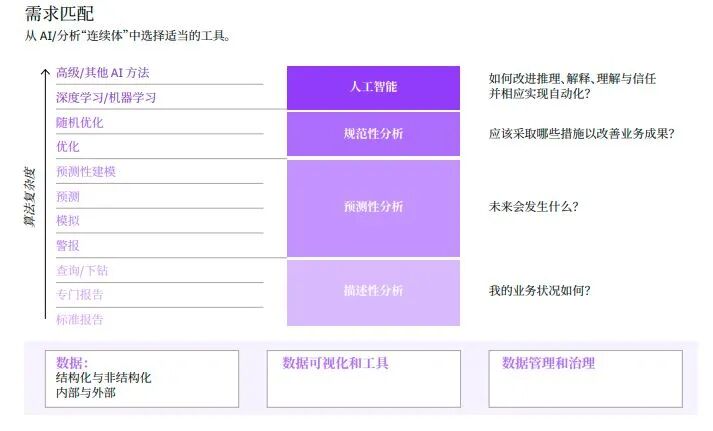Click the 专门报告 row

tap(80, 295)
